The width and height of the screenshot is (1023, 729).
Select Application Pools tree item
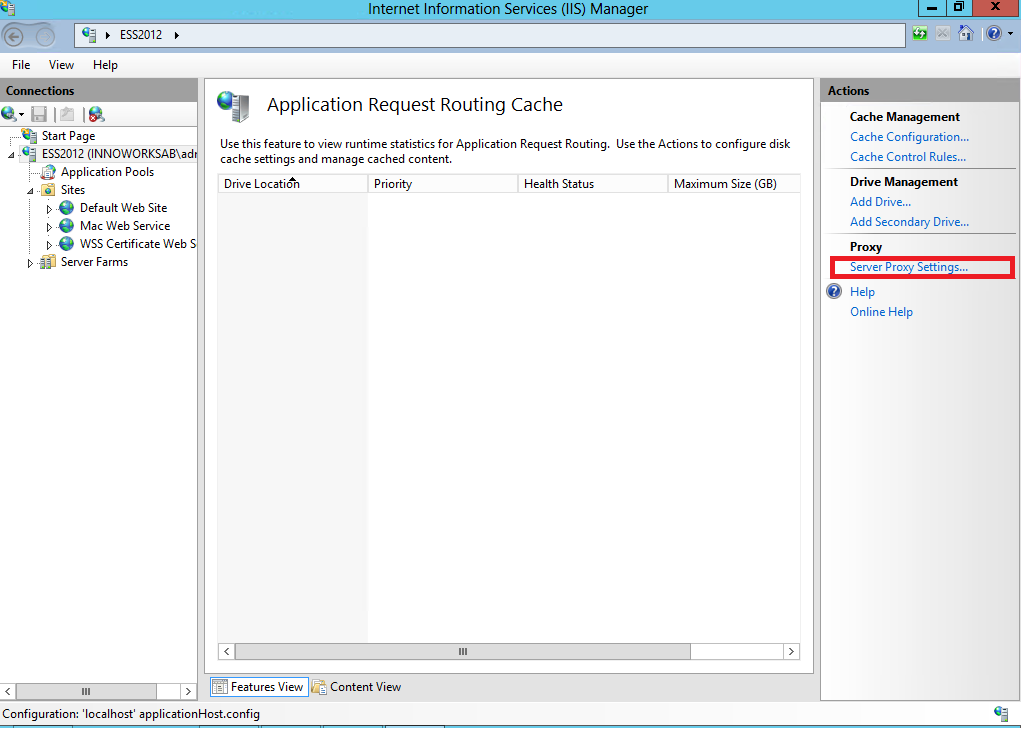pyautogui.click(x=107, y=172)
